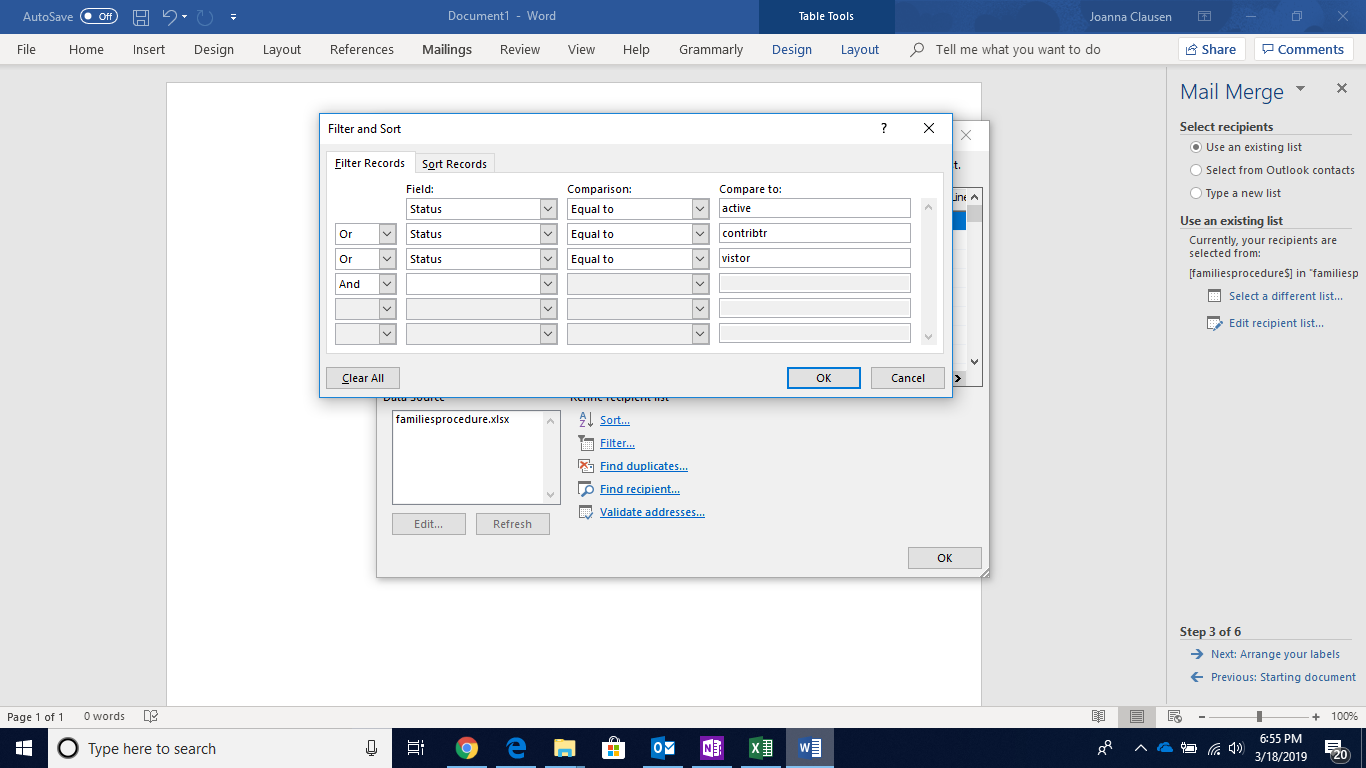Image resolution: width=1366 pixels, height=768 pixels.
Task: Click OK in Filter and Sort dialog
Action: (x=824, y=378)
